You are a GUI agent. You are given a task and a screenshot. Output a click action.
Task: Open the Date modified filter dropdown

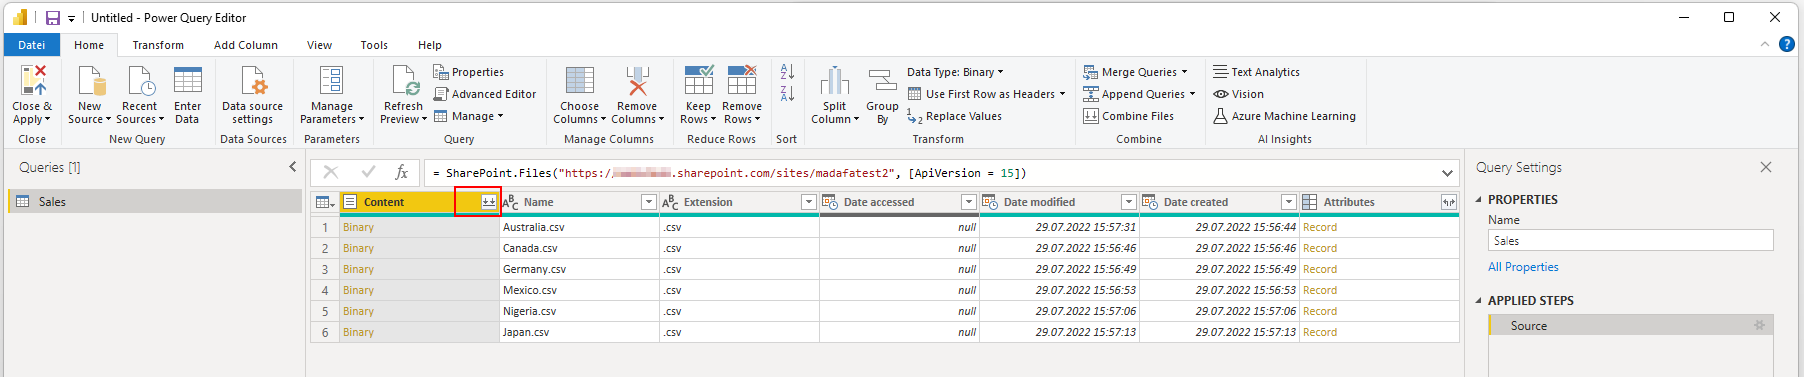pos(1128,202)
